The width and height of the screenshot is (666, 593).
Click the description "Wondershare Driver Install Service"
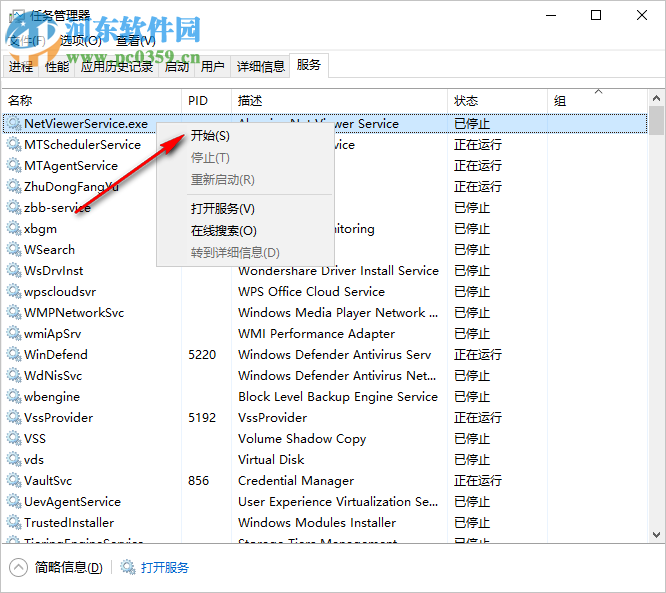[338, 271]
